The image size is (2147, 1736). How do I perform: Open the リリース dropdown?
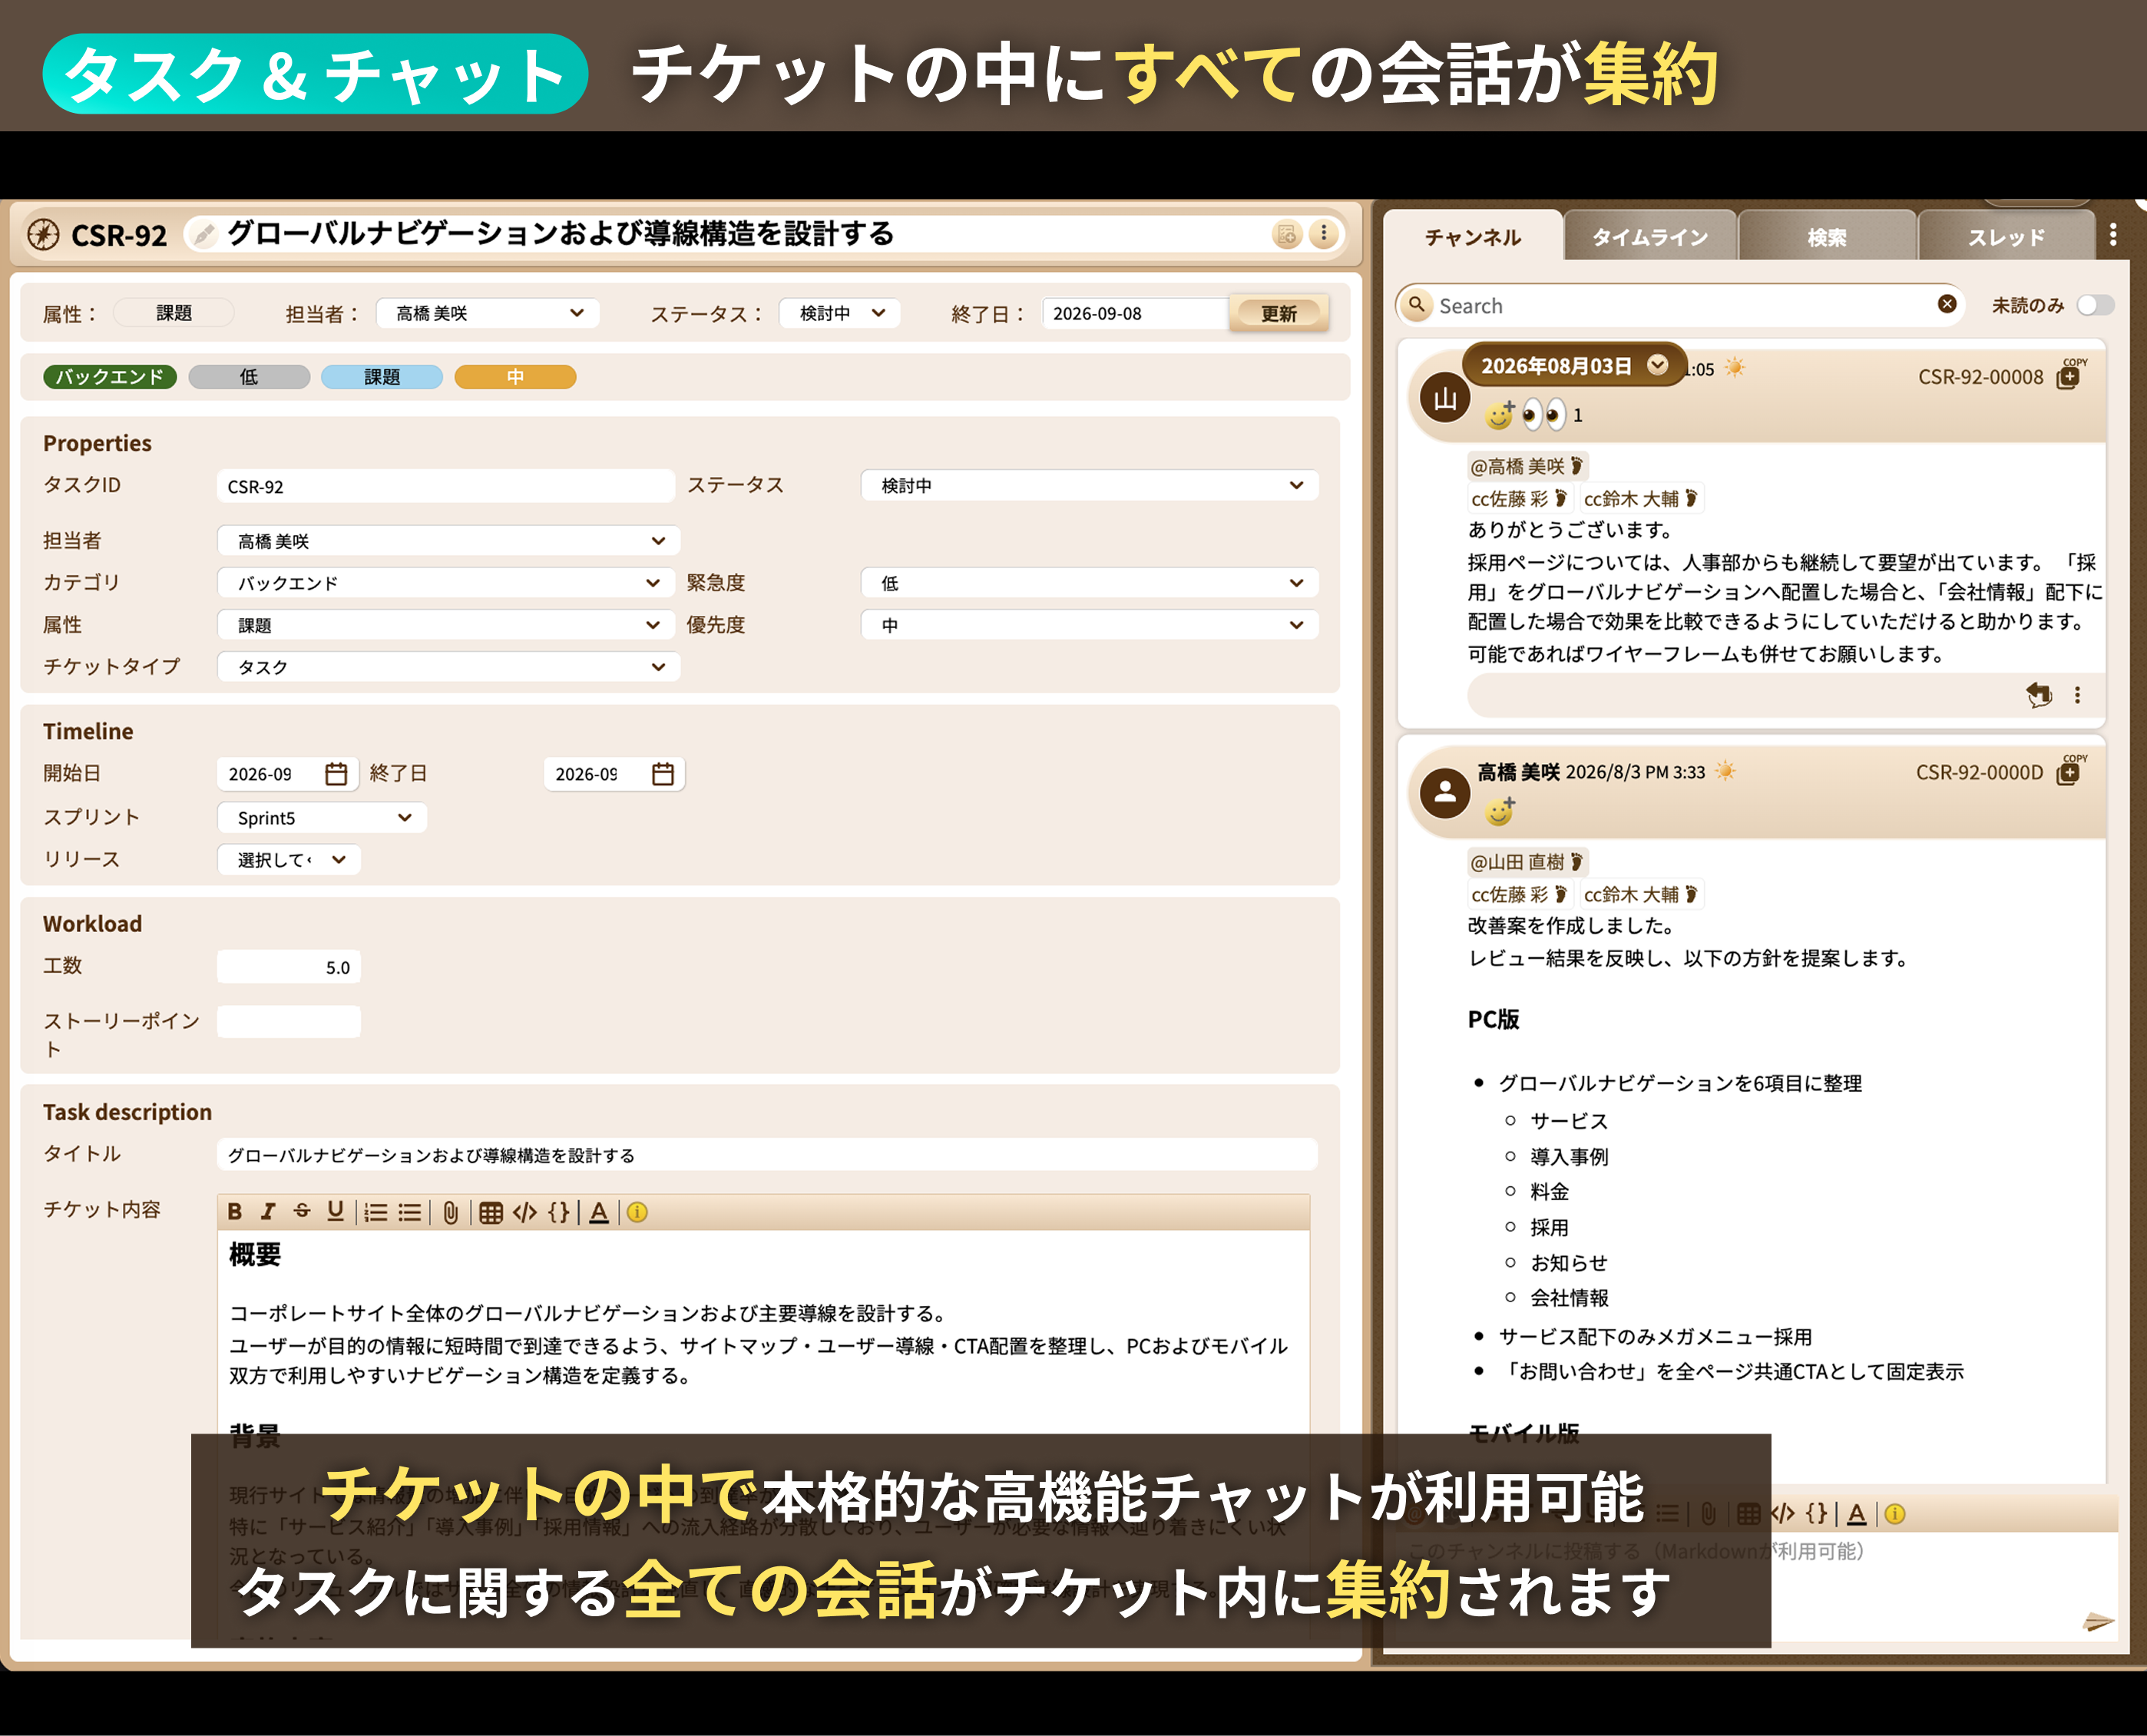(x=289, y=860)
